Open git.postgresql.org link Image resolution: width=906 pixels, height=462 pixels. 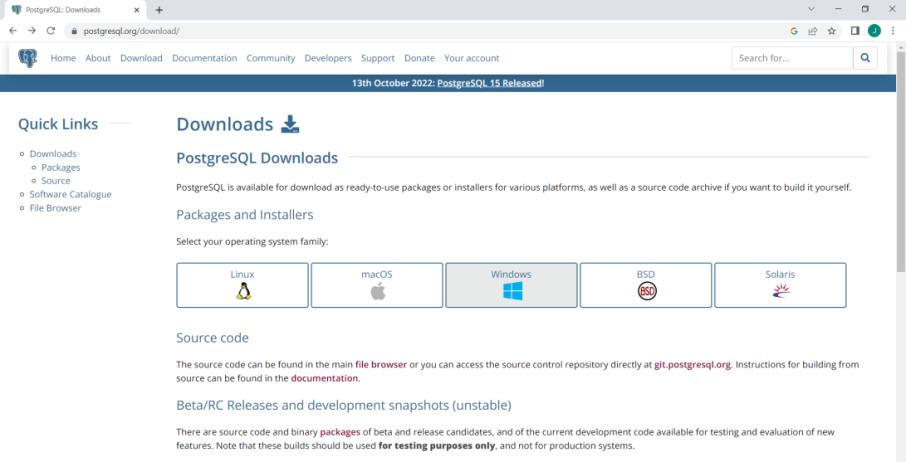(x=693, y=364)
